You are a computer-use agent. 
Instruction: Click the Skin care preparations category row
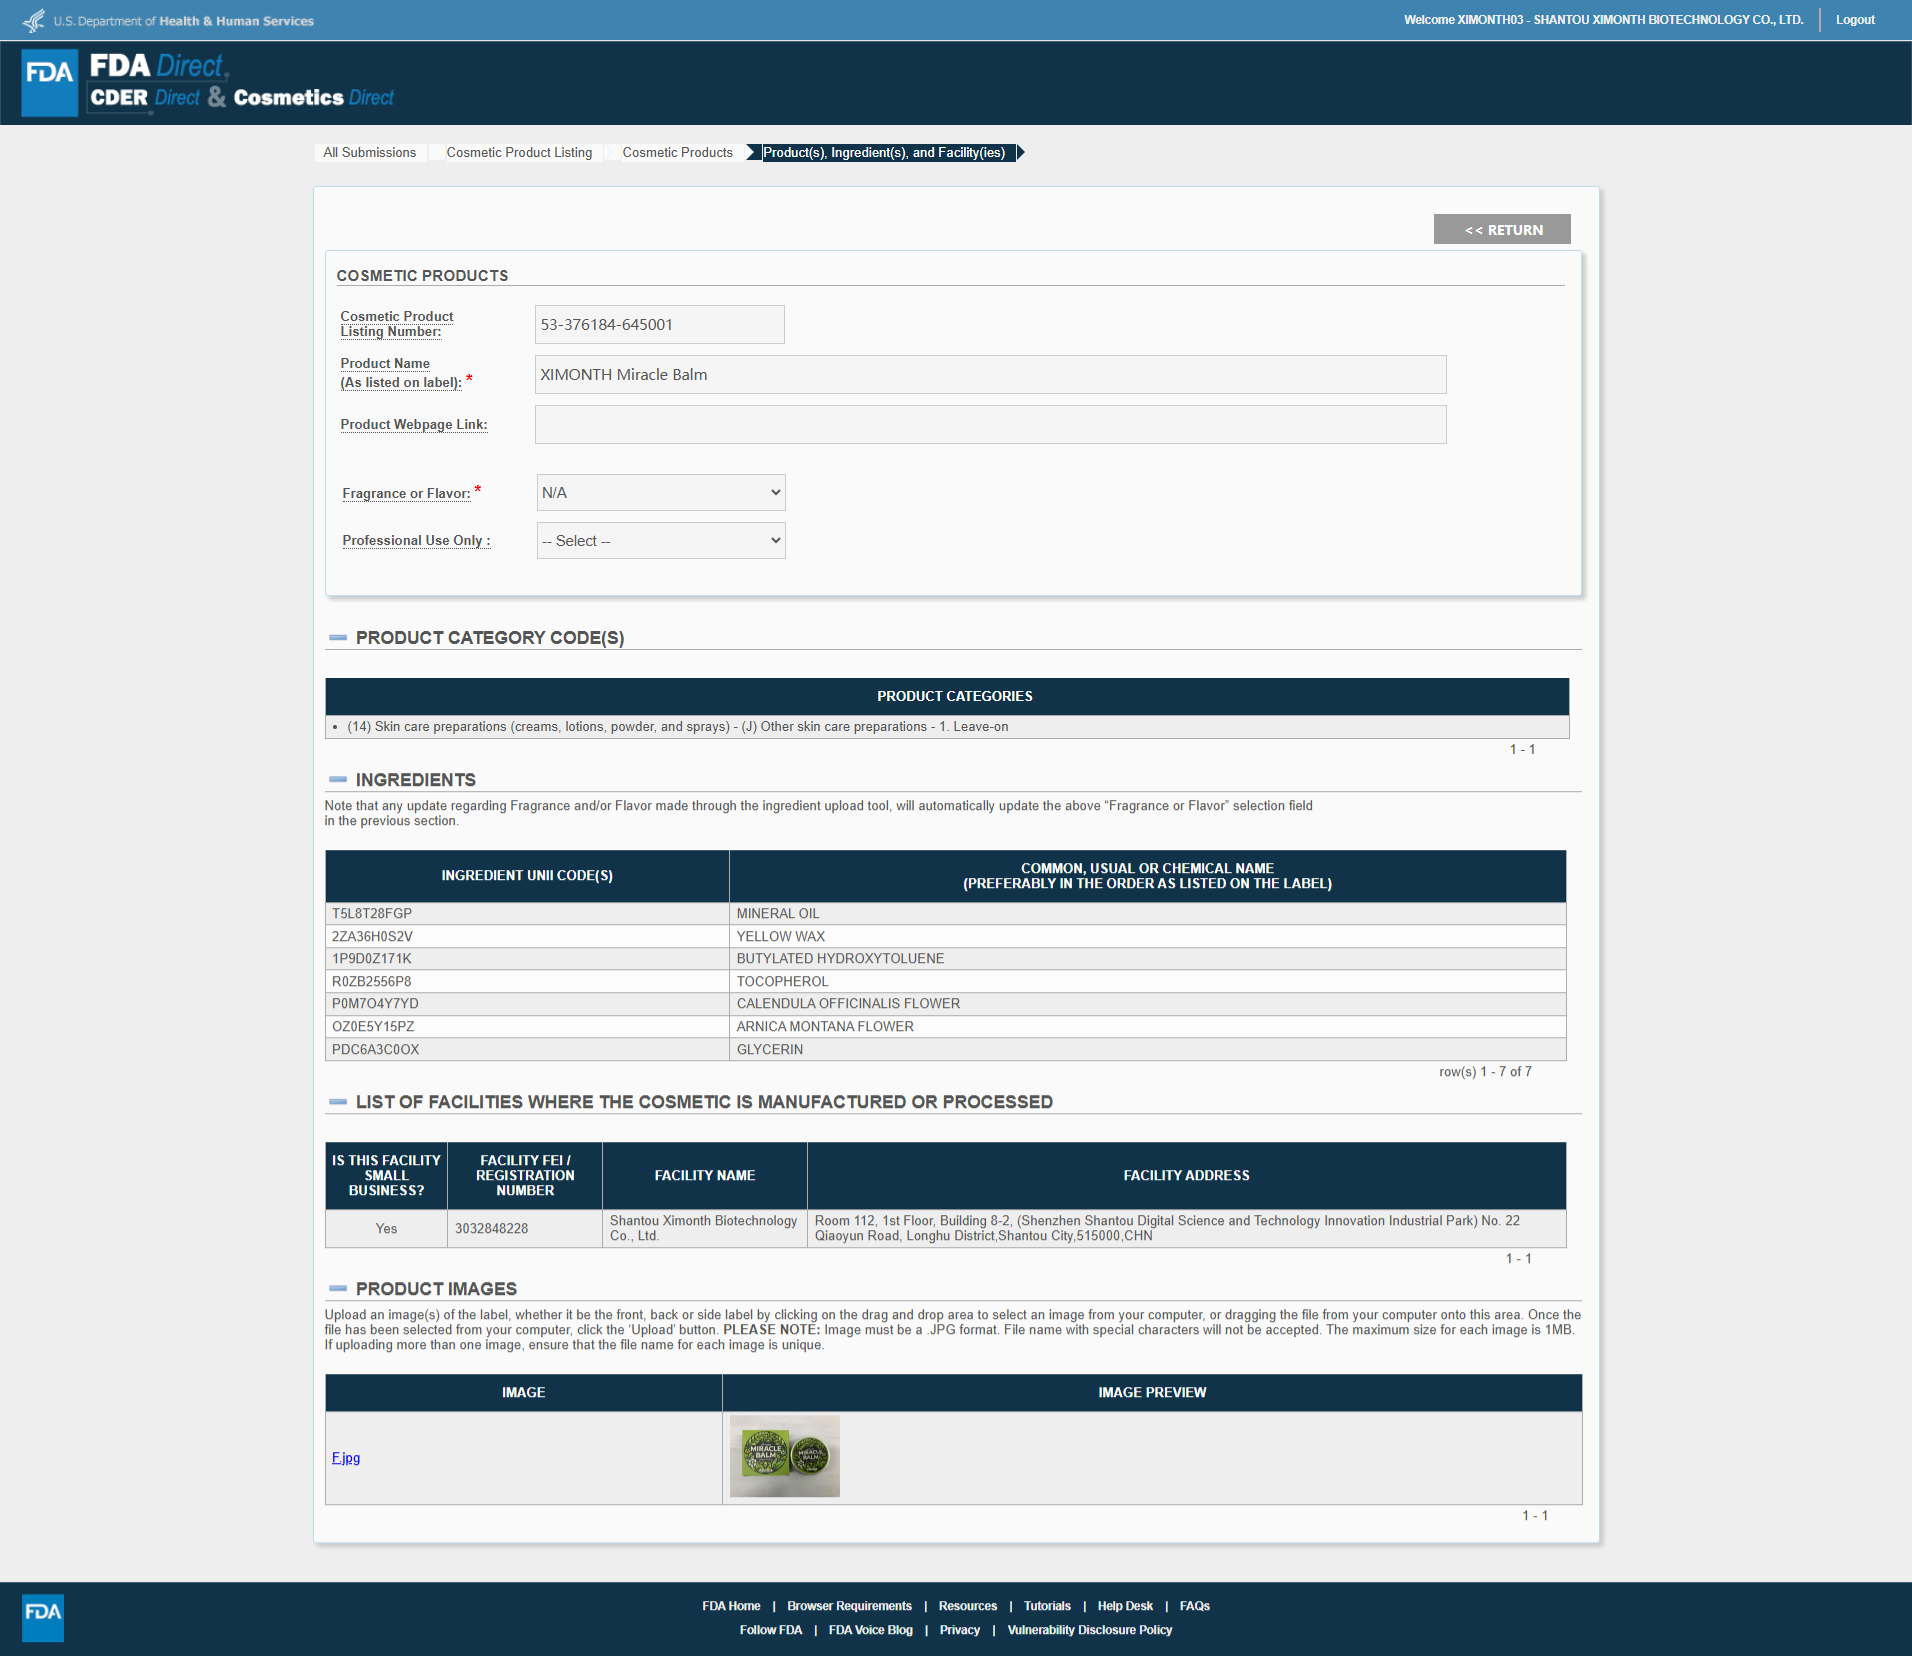point(947,727)
